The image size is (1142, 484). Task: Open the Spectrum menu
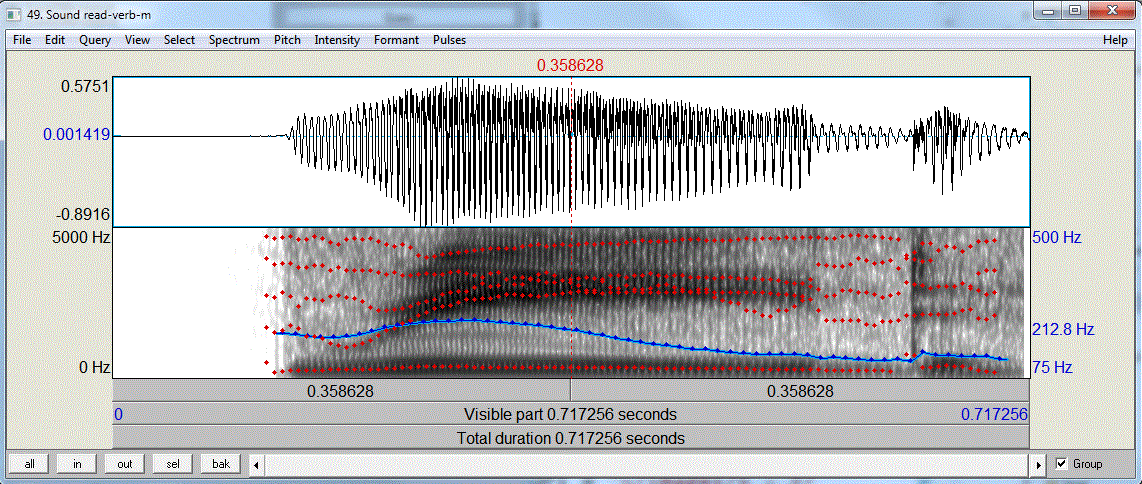[235, 40]
